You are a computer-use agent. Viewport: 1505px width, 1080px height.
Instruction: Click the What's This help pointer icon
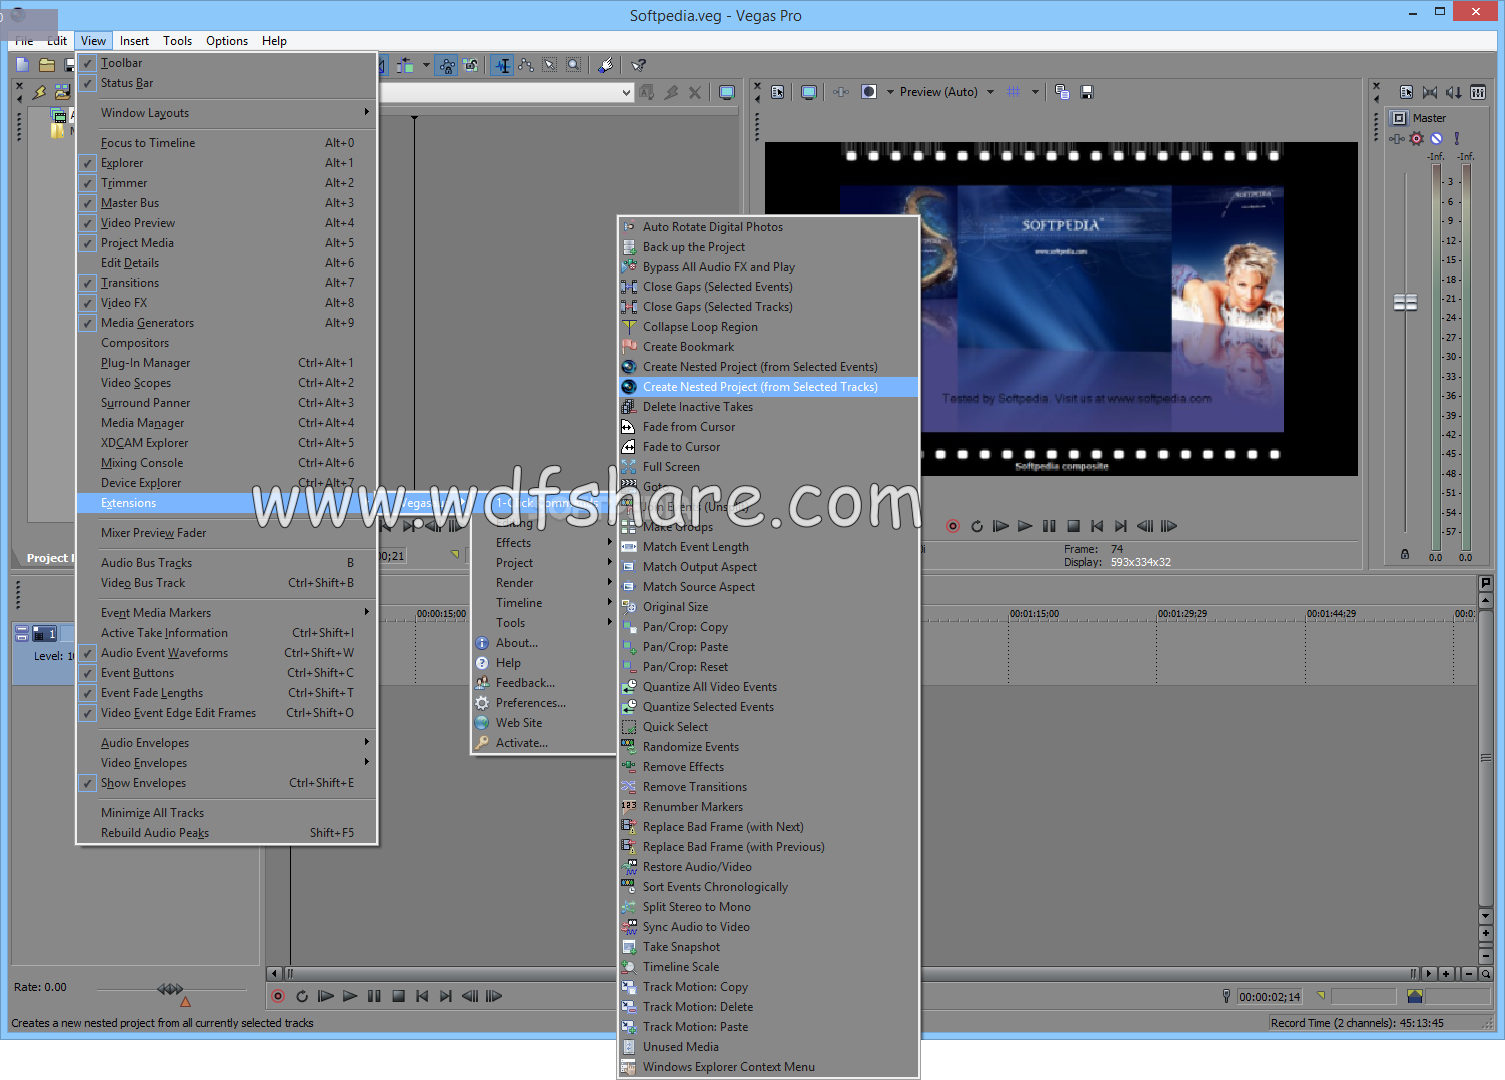click(x=638, y=66)
